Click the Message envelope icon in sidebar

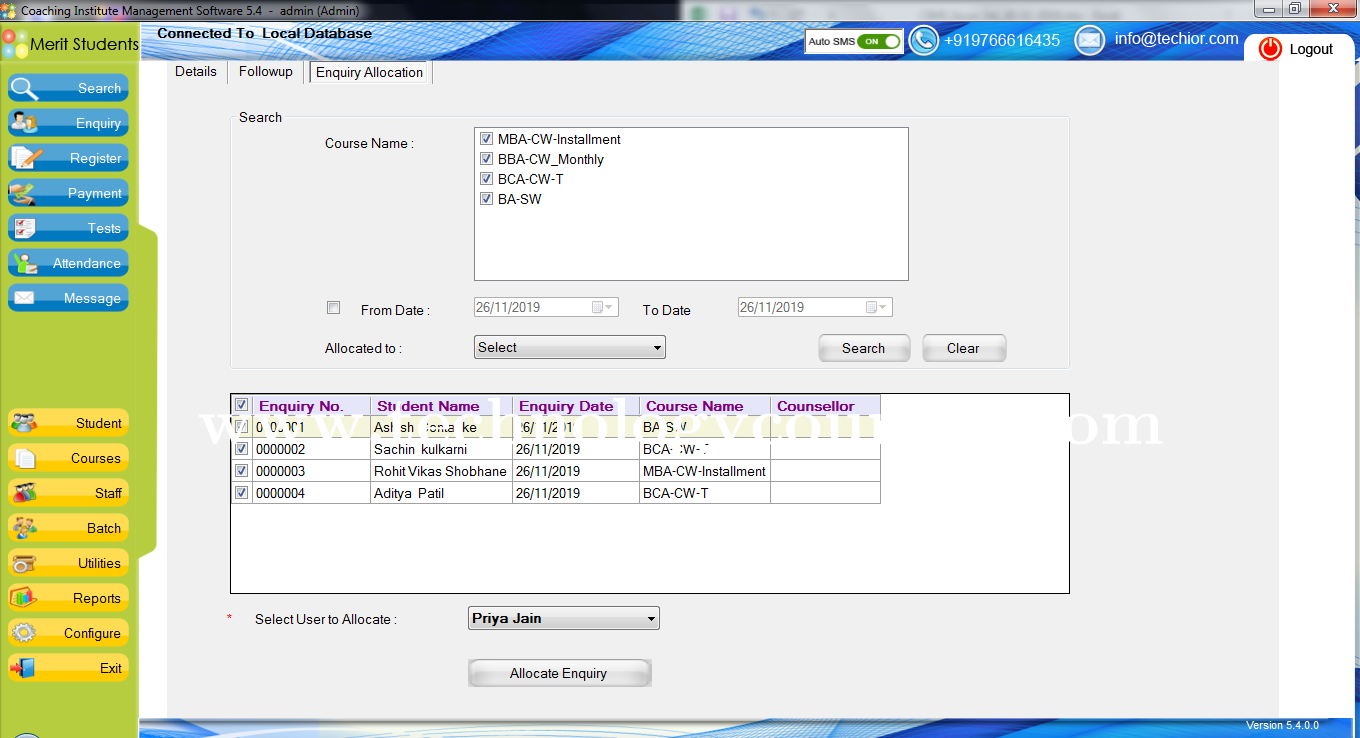24,298
